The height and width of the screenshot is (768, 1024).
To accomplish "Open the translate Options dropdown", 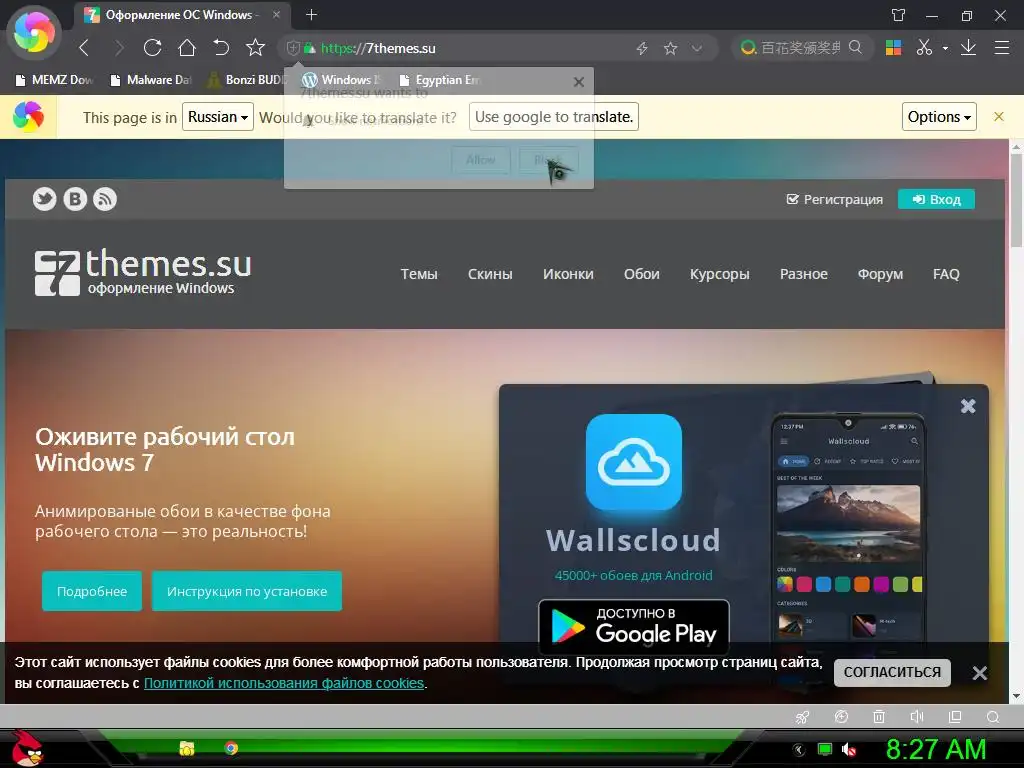I will click(x=939, y=117).
